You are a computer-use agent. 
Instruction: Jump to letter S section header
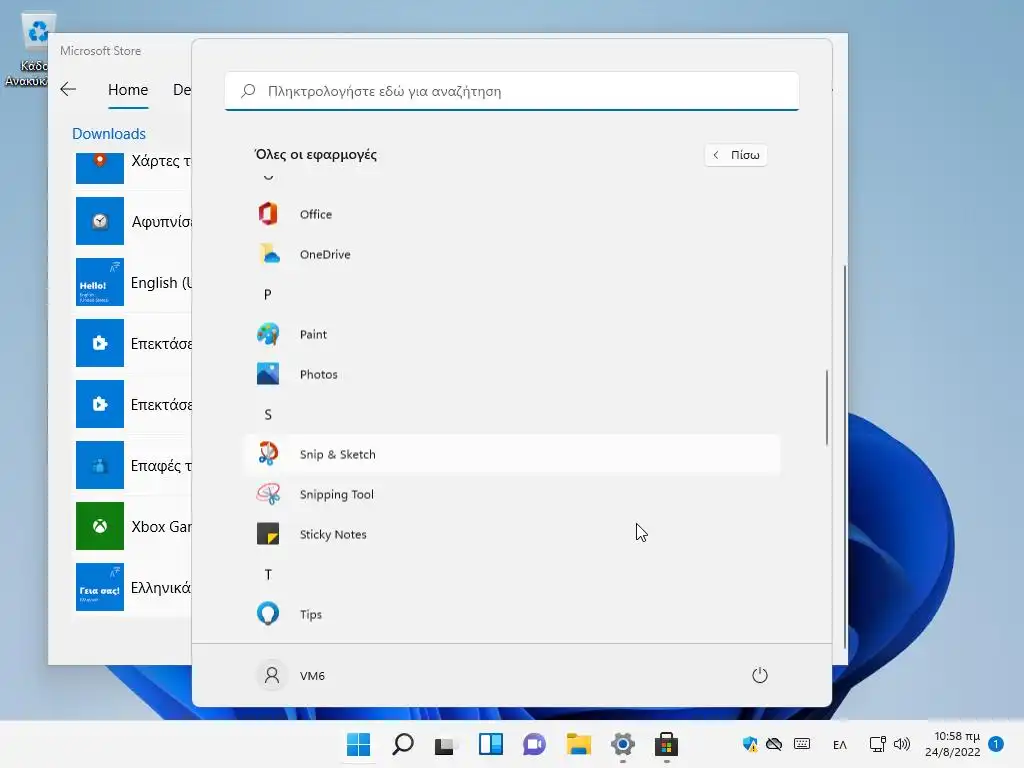click(x=268, y=415)
